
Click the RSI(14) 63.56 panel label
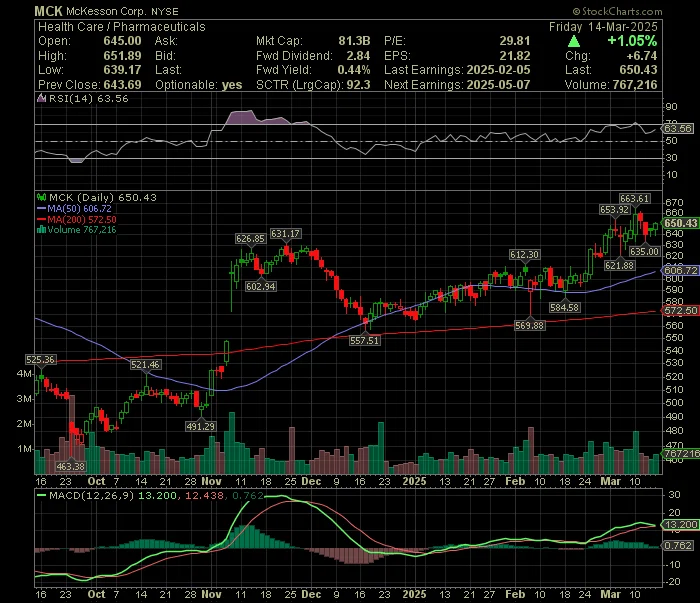pos(88,98)
